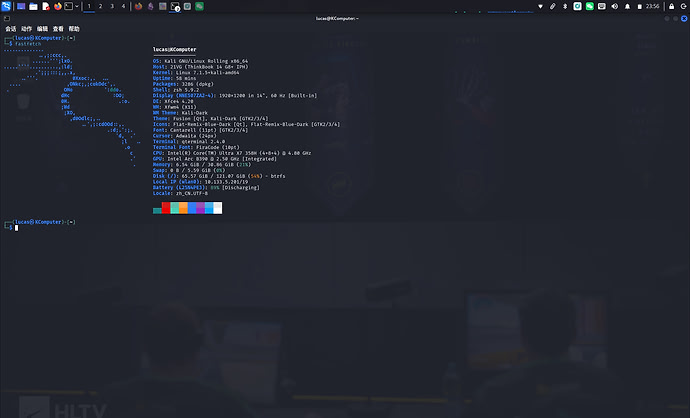Click the battery status tray icon

[x=640, y=7]
